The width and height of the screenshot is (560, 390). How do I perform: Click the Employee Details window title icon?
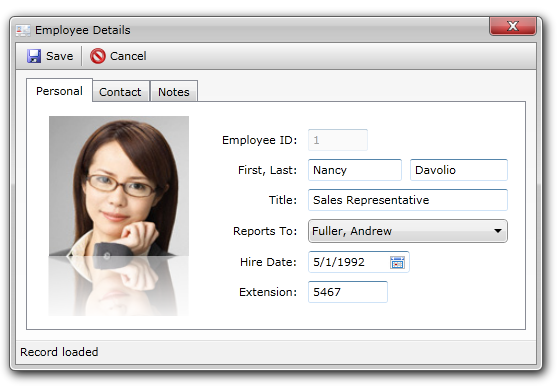click(23, 30)
